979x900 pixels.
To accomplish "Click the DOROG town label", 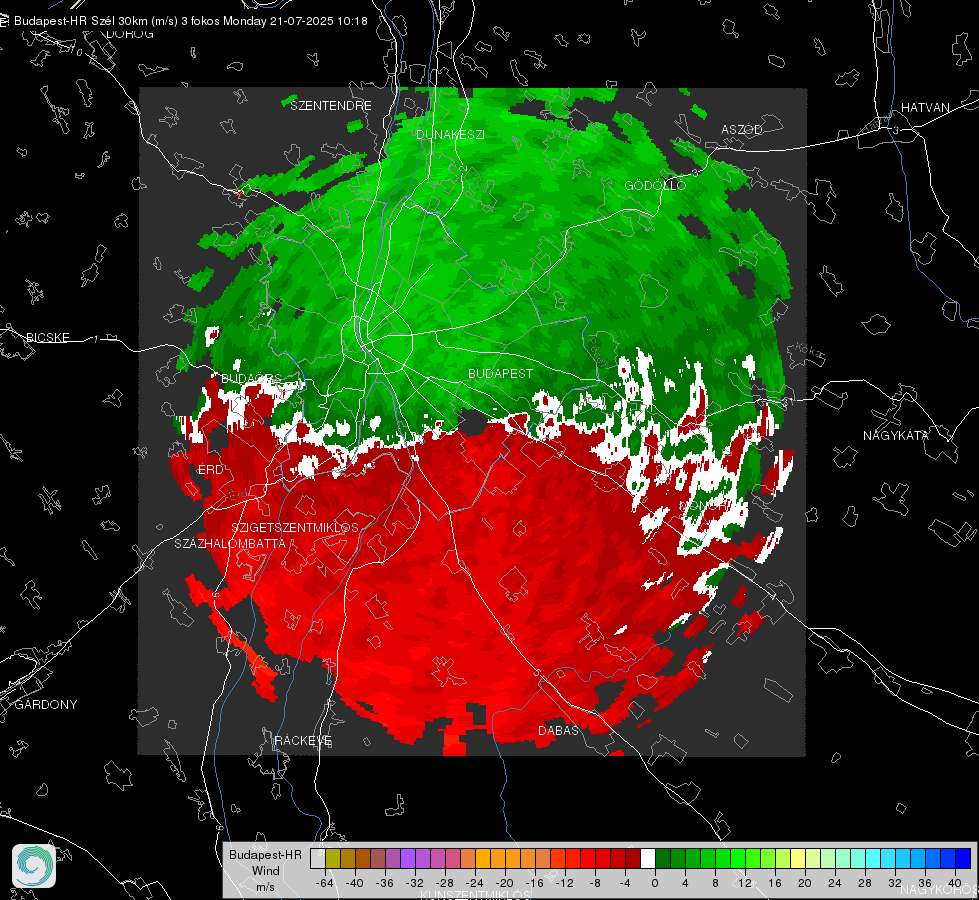I will coord(130,34).
